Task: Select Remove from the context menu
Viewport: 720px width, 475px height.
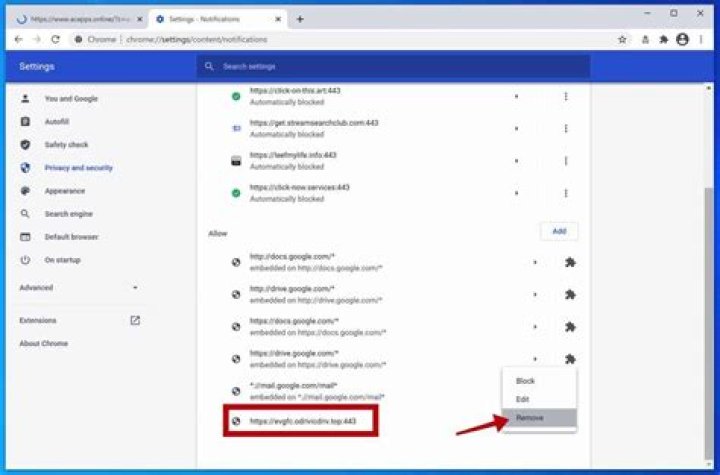Action: pyautogui.click(x=530, y=418)
